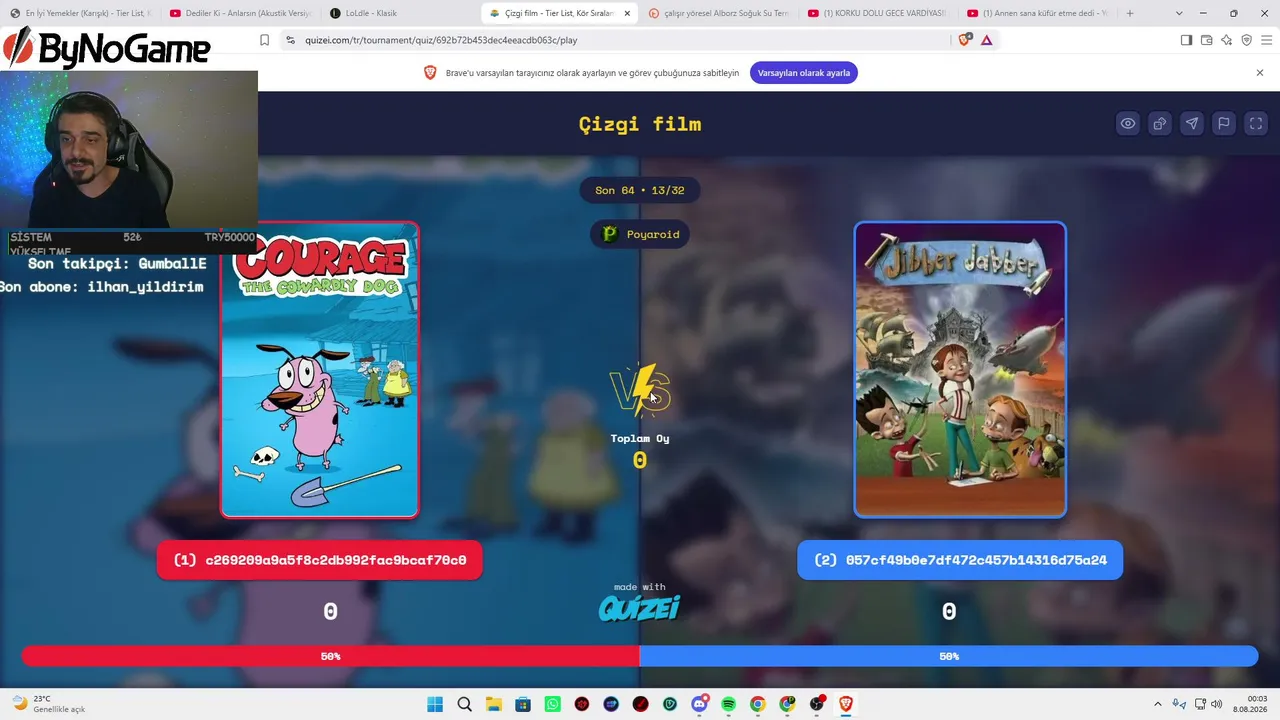Click the Brave browser taskbar icon
1280x720 pixels.
[847, 704]
